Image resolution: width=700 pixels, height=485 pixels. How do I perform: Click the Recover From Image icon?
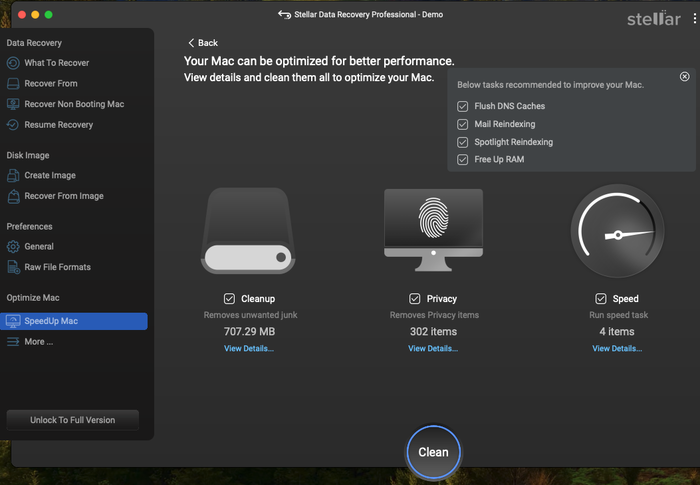click(x=13, y=196)
